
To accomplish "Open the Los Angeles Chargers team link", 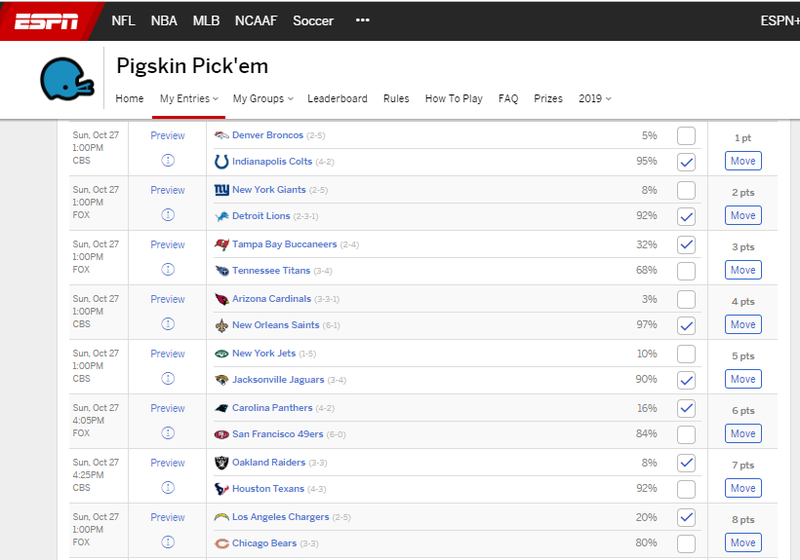I will pyautogui.click(x=281, y=517).
